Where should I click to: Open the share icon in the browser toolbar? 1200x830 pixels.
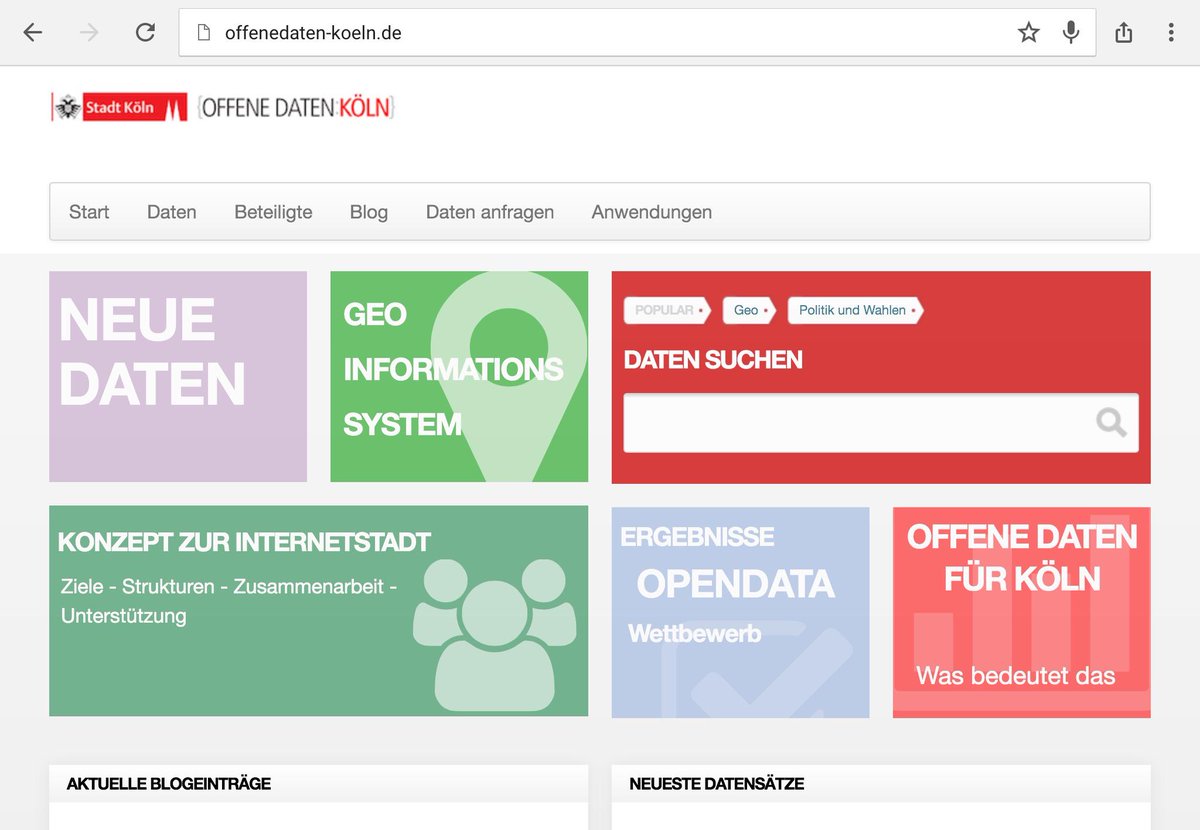[1124, 33]
